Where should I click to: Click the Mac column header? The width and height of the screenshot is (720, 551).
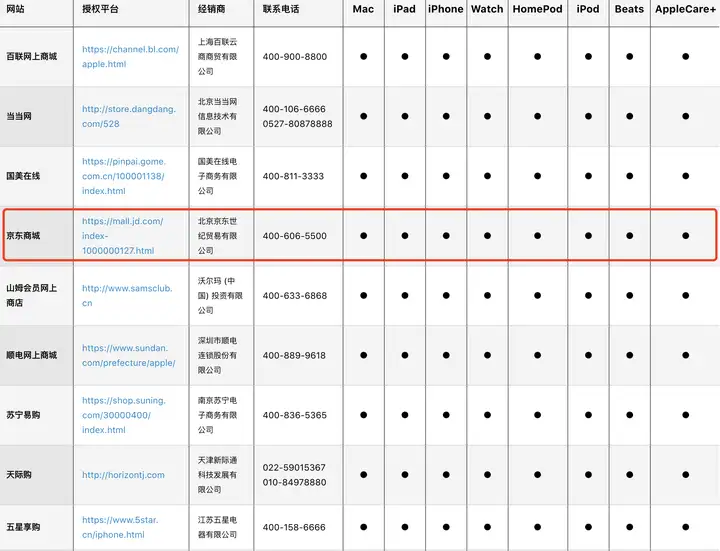[x=363, y=9]
